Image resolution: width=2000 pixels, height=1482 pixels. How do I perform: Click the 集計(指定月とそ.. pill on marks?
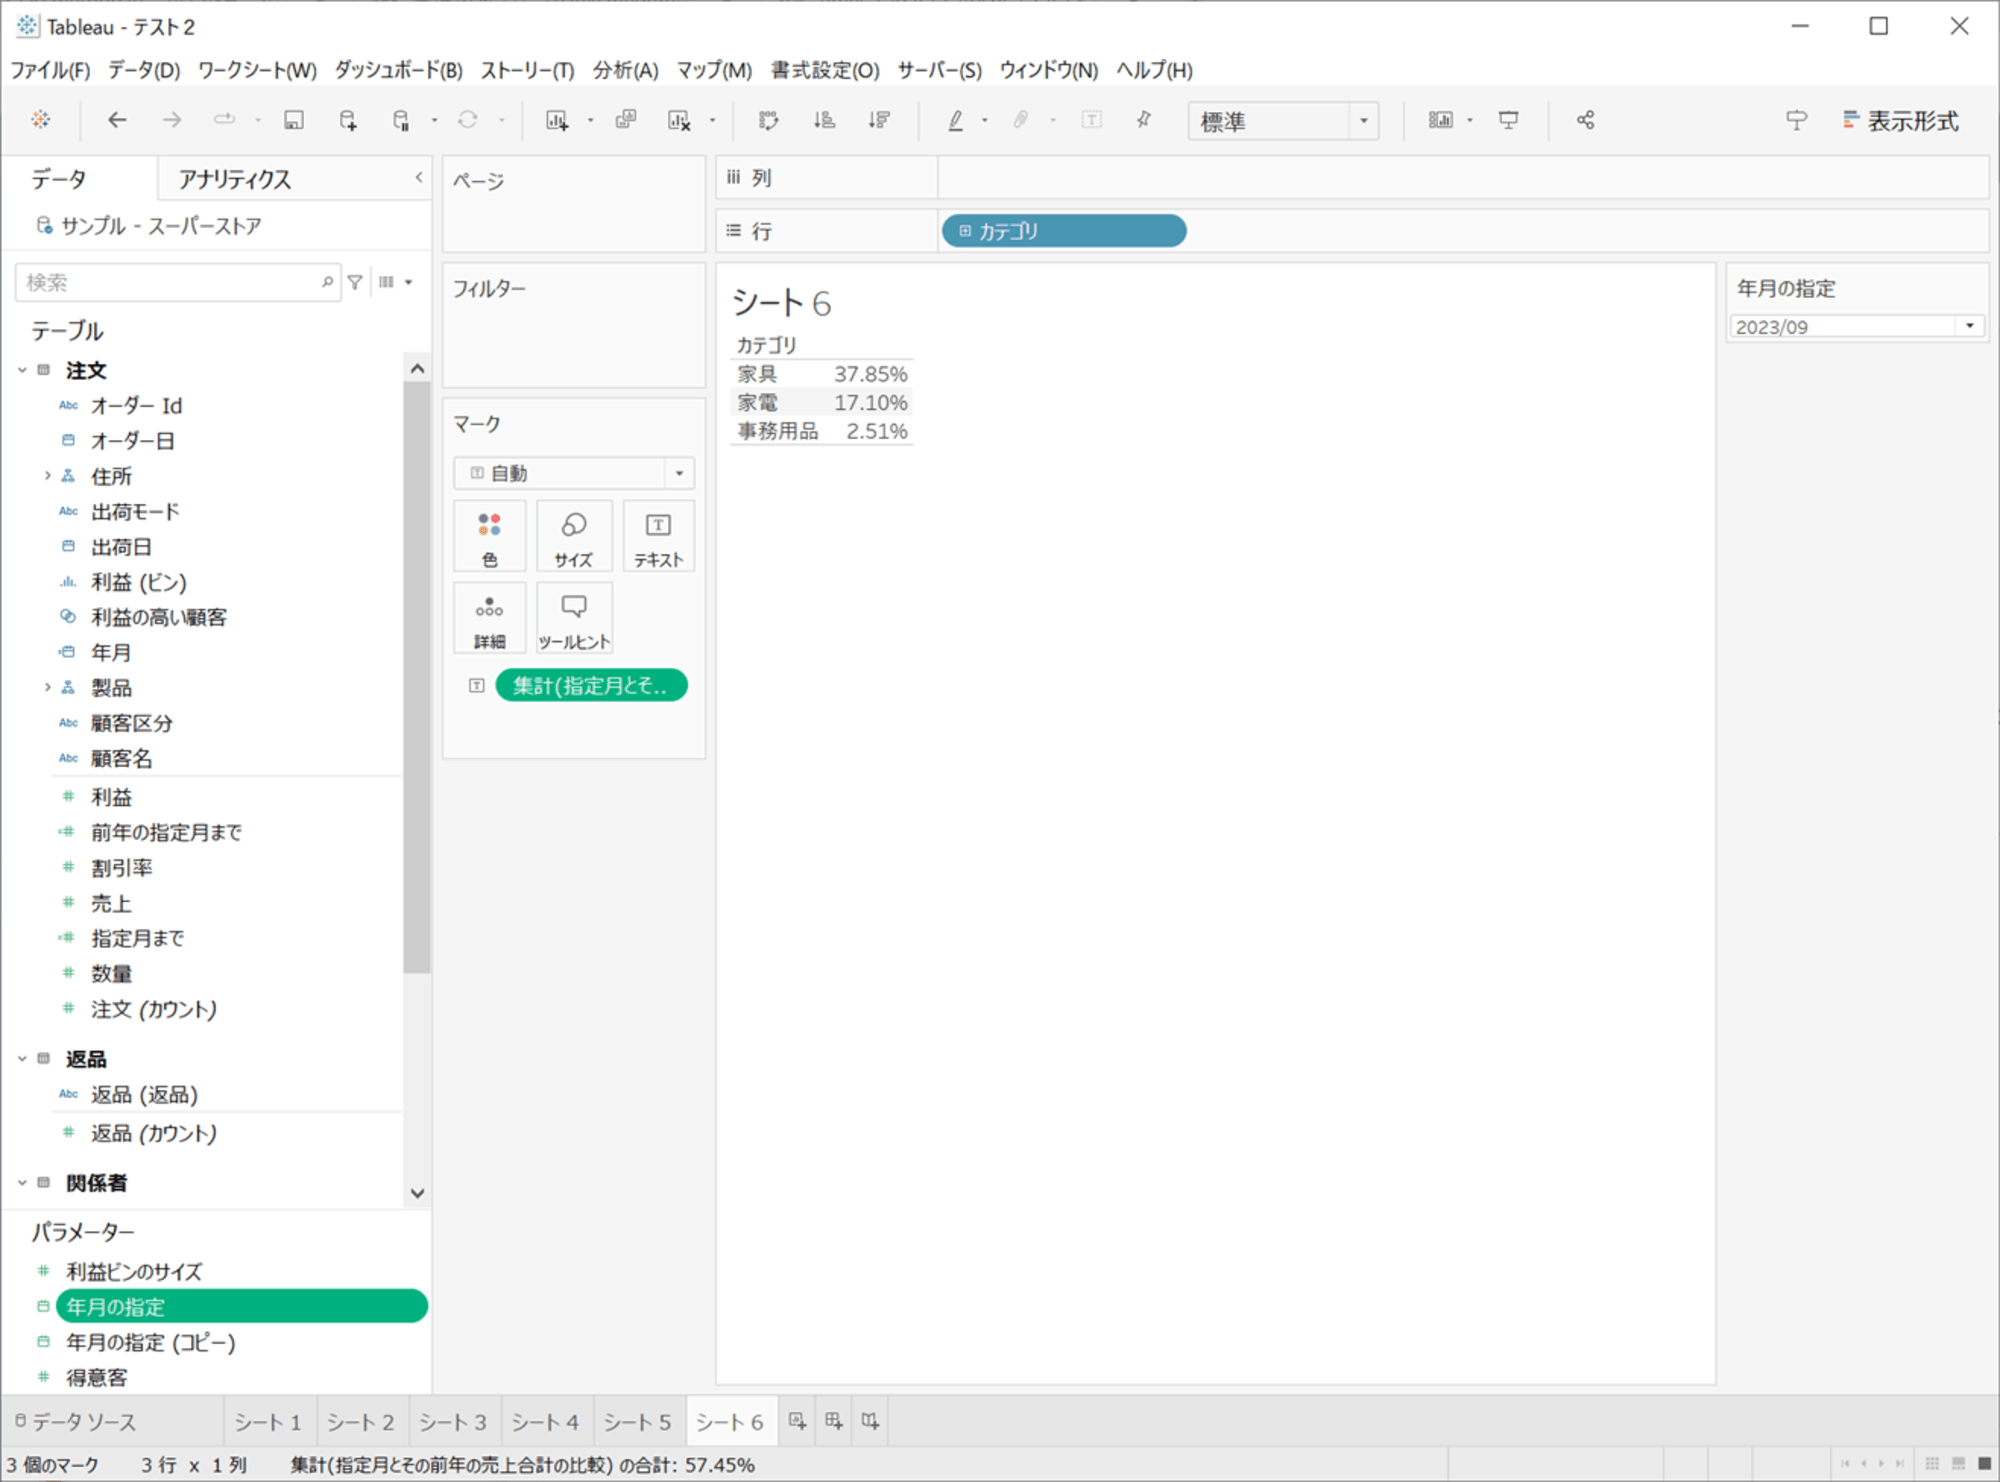(591, 685)
